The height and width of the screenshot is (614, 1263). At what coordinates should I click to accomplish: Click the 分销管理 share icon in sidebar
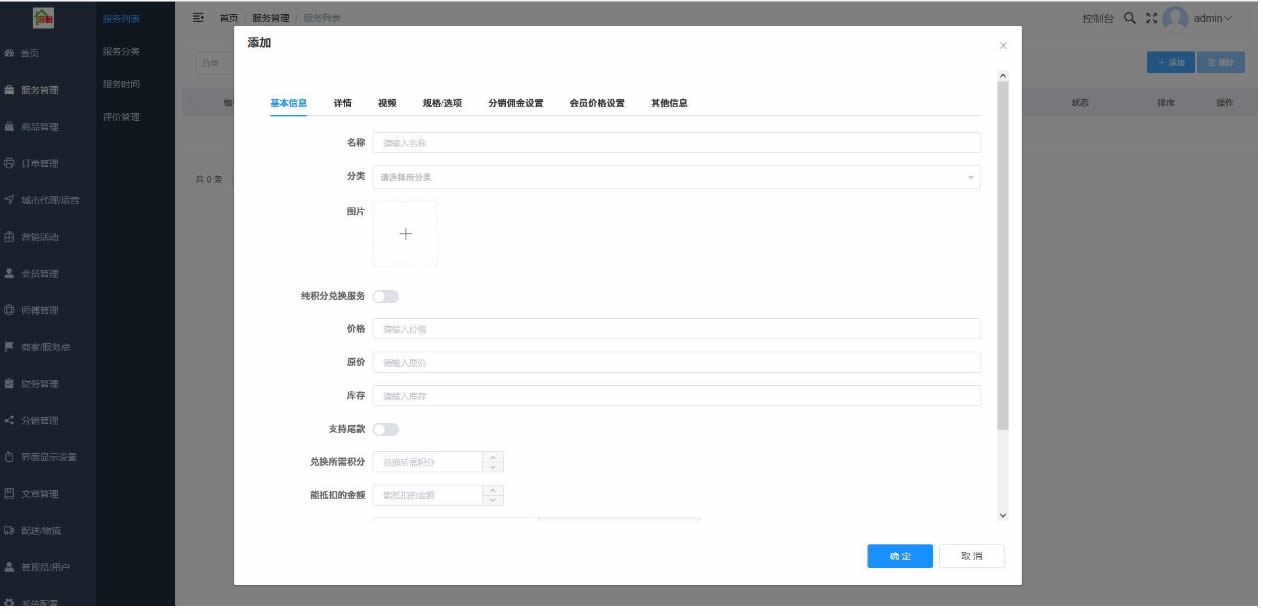[x=9, y=421]
